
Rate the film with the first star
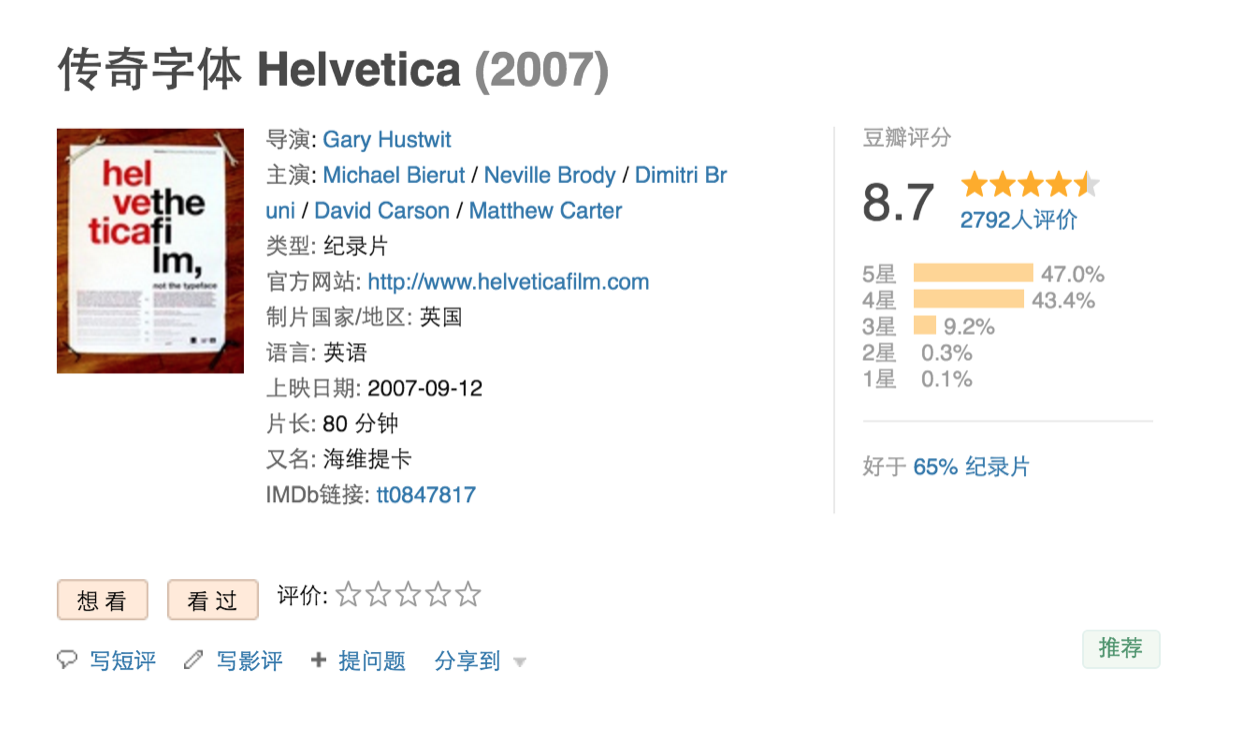point(348,595)
